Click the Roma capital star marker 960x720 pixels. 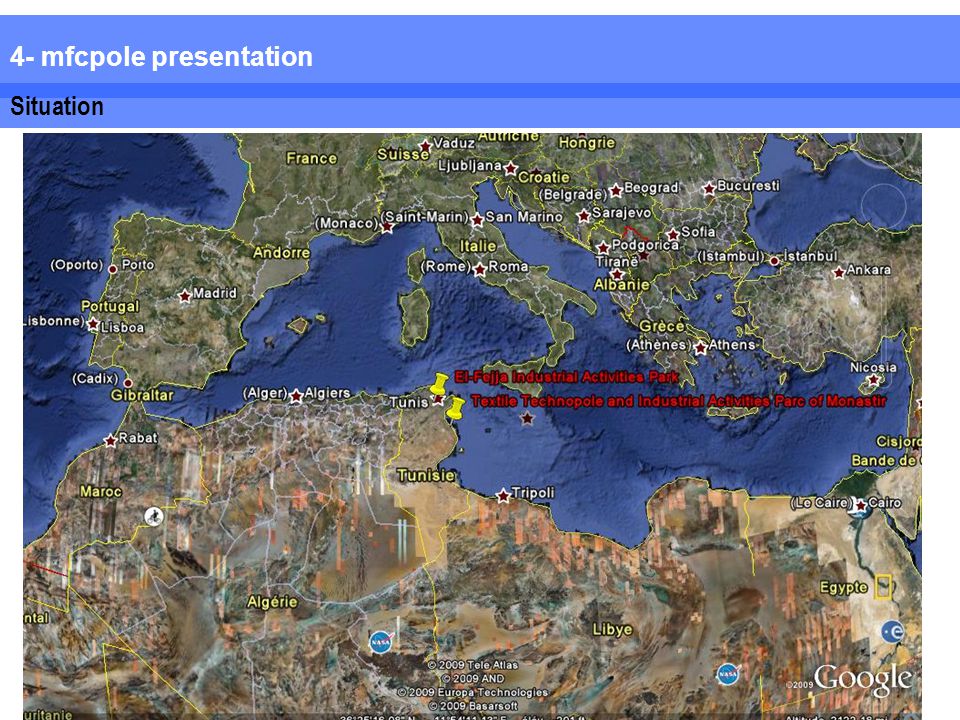[x=480, y=269]
